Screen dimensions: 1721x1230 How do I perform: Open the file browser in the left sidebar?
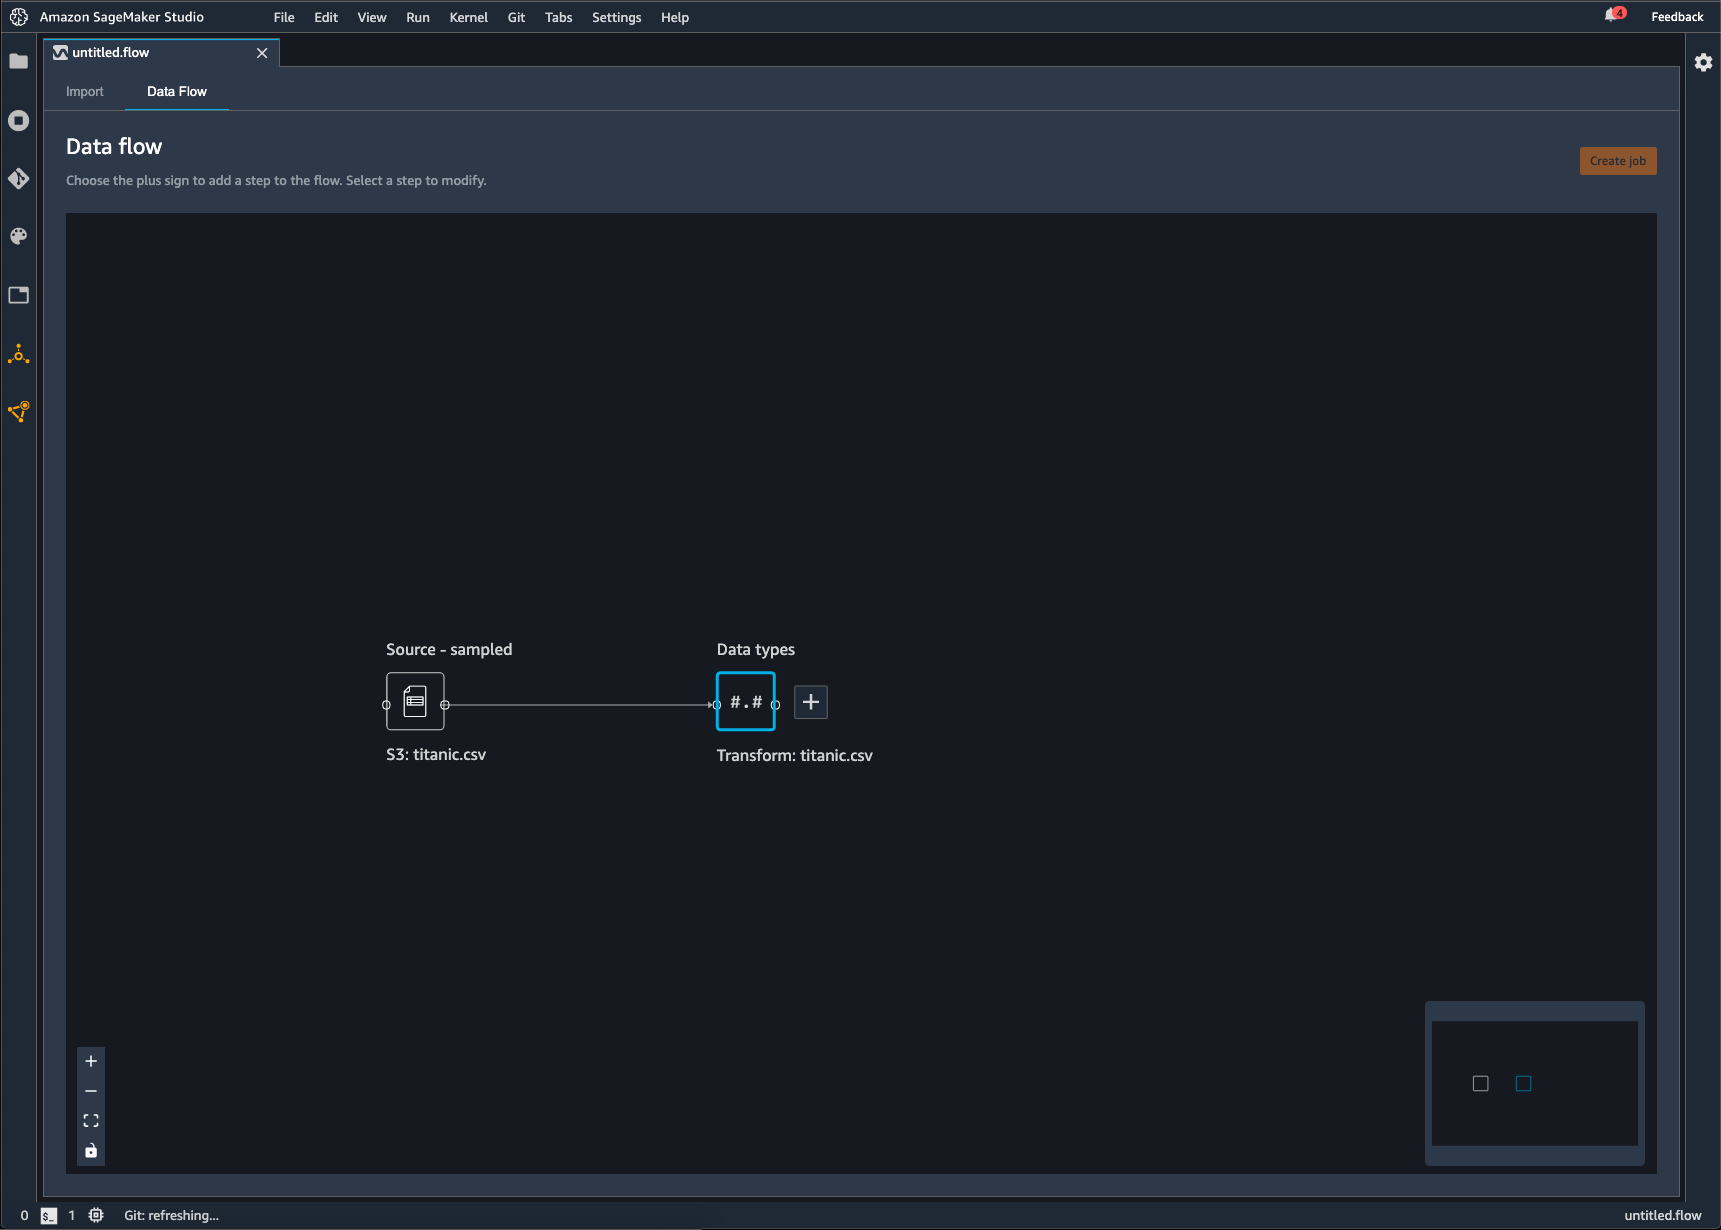coord(18,62)
